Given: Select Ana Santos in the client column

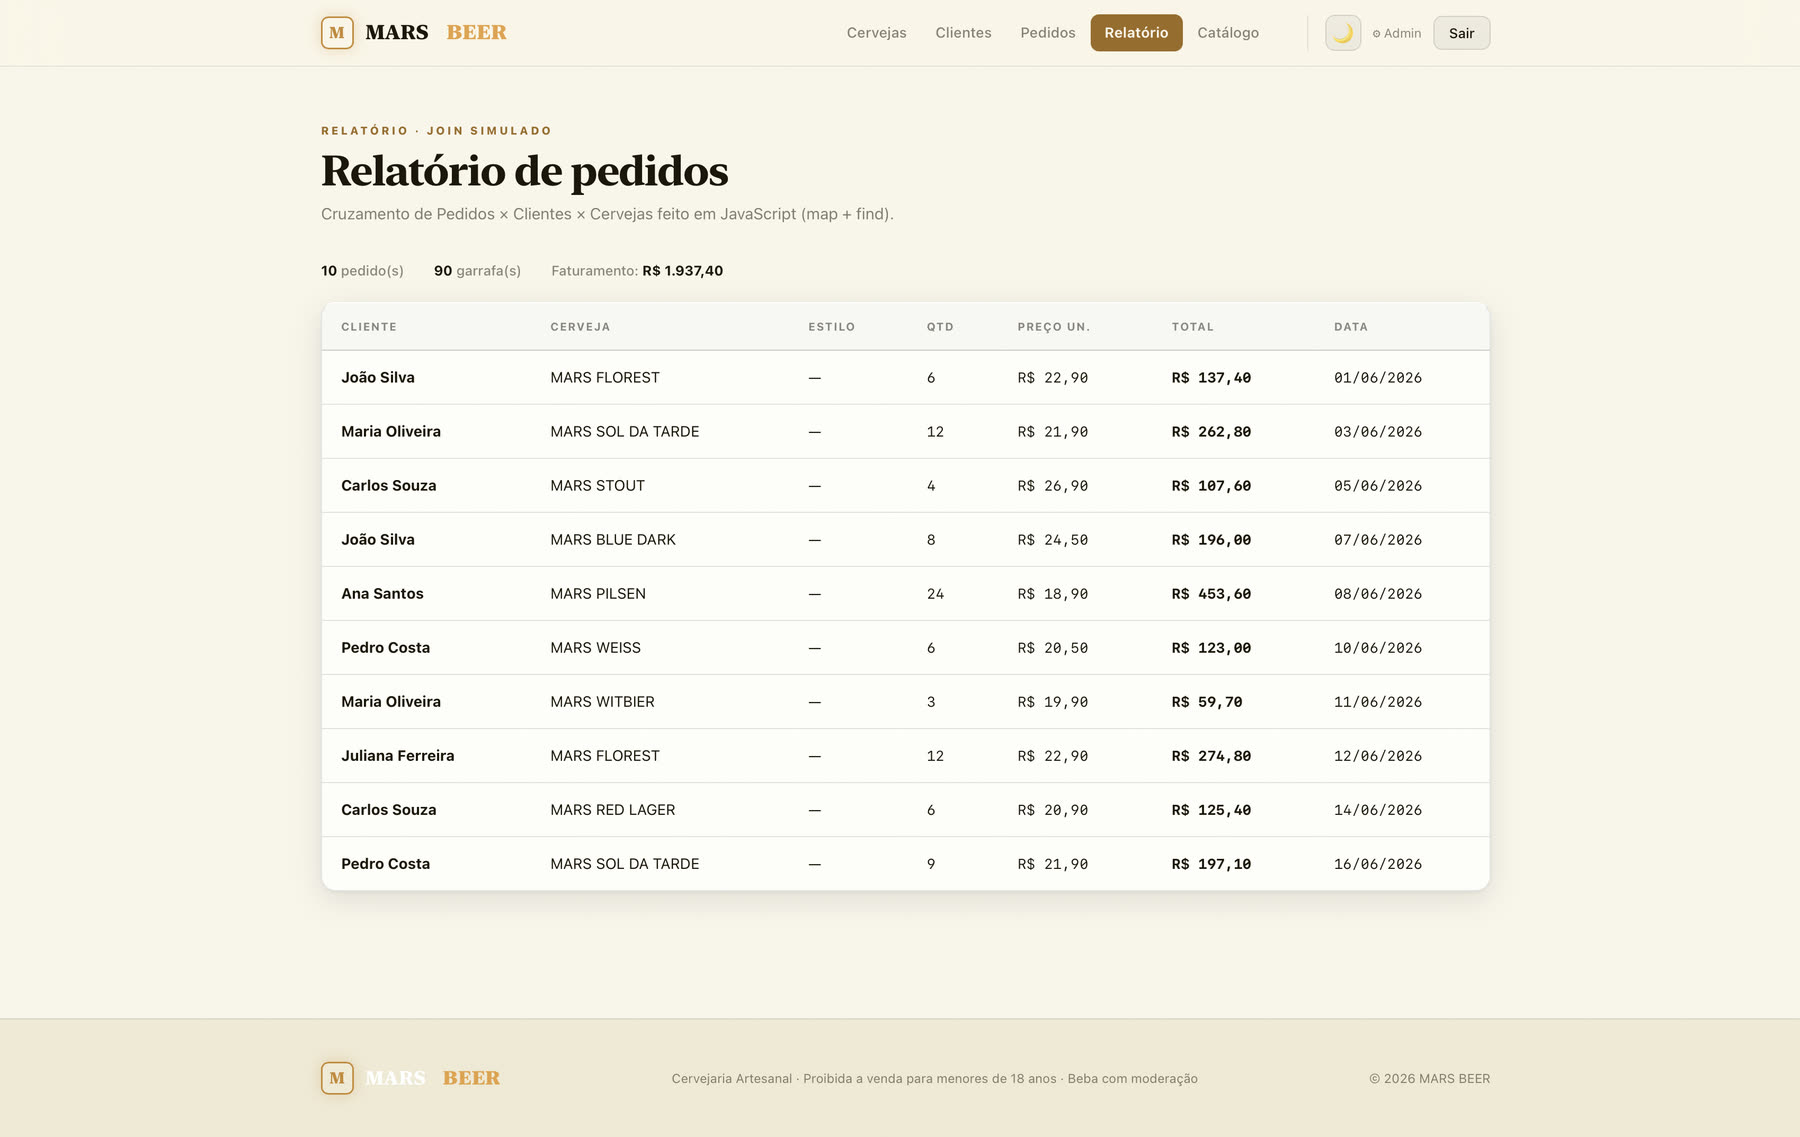Looking at the screenshot, I should tap(382, 594).
